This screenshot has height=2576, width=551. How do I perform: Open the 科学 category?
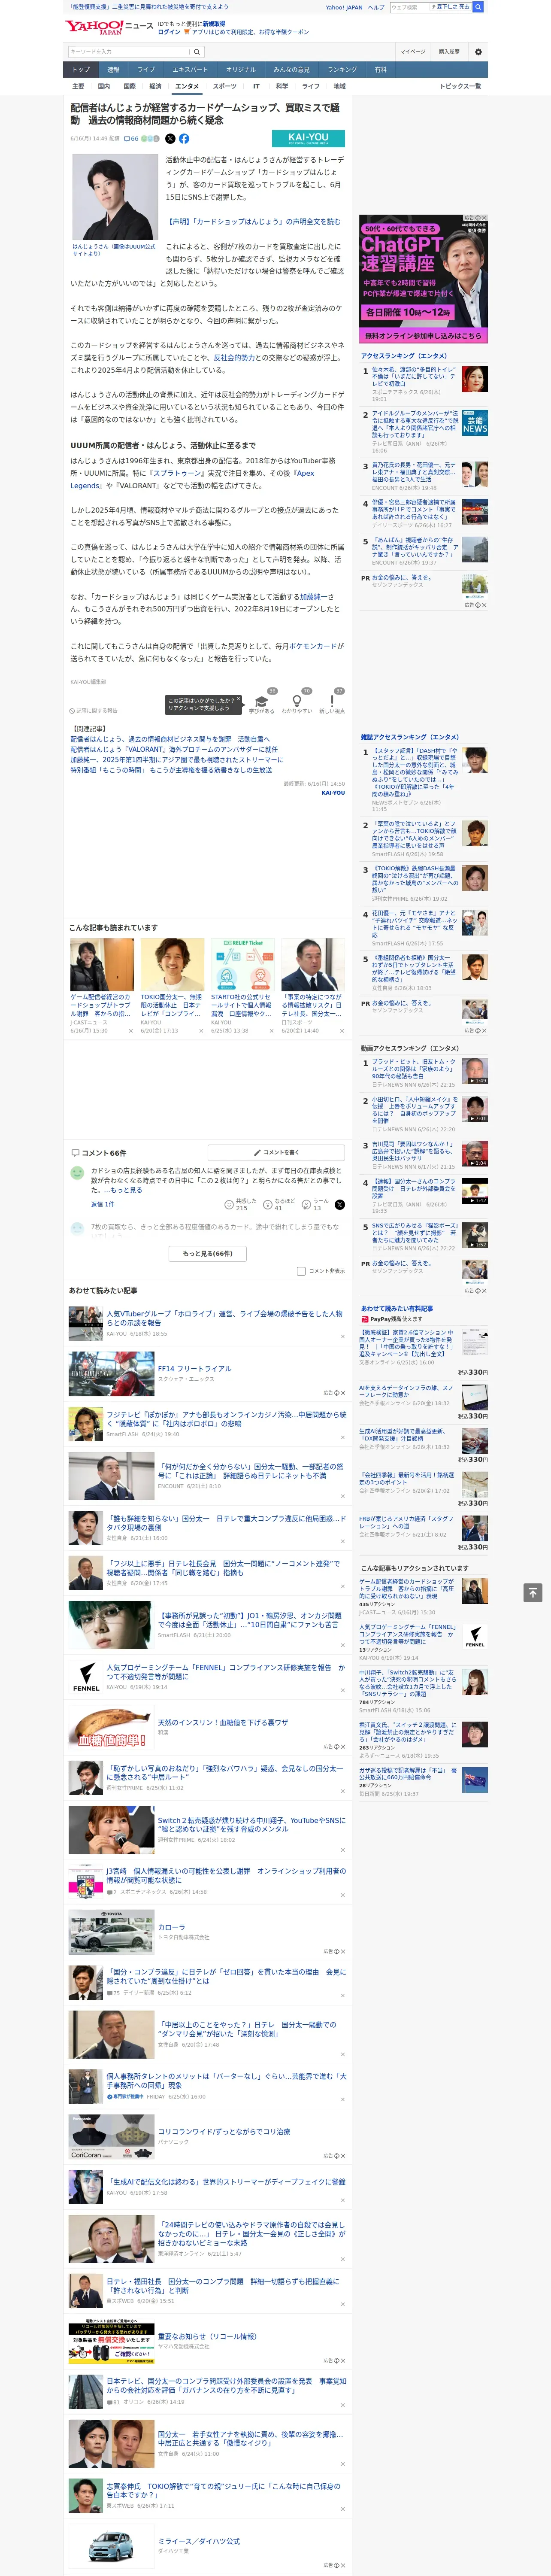(x=282, y=86)
